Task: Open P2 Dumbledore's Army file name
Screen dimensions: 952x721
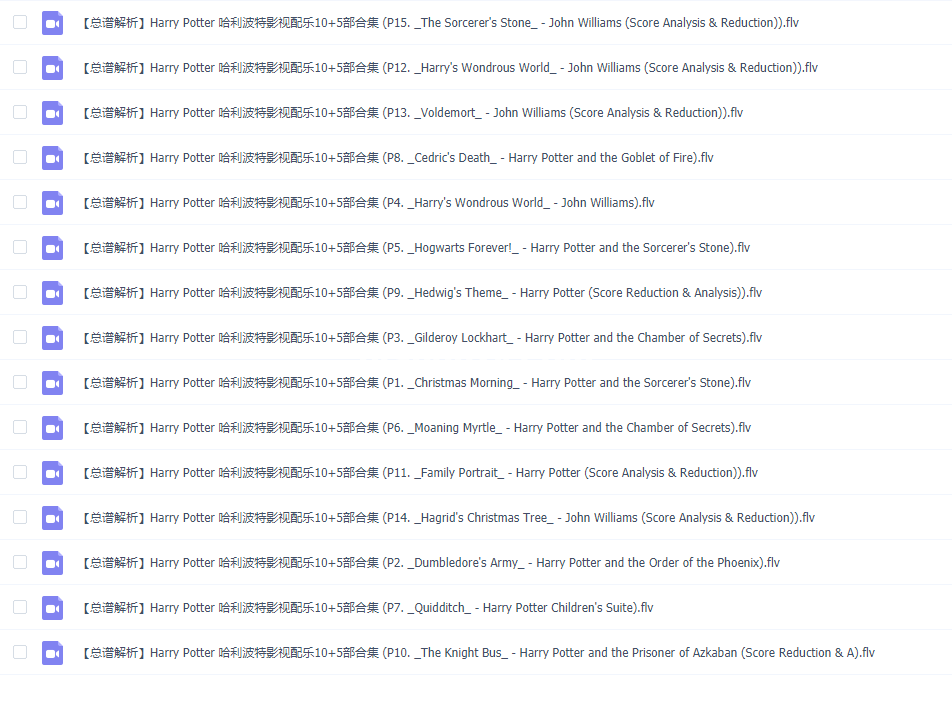Action: (430, 563)
